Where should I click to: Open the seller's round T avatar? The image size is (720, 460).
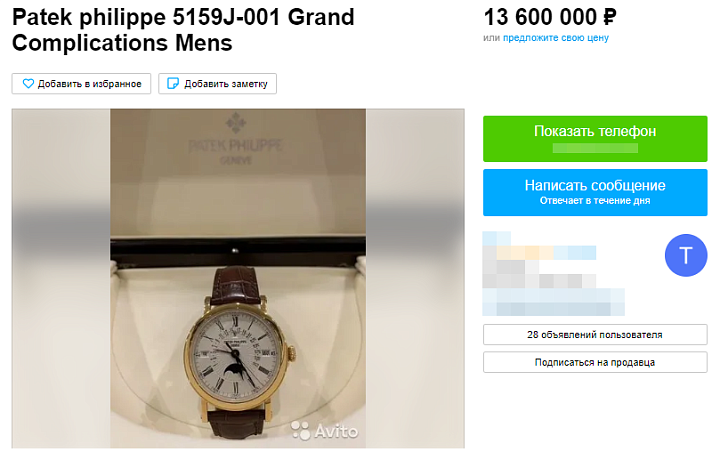tap(685, 256)
